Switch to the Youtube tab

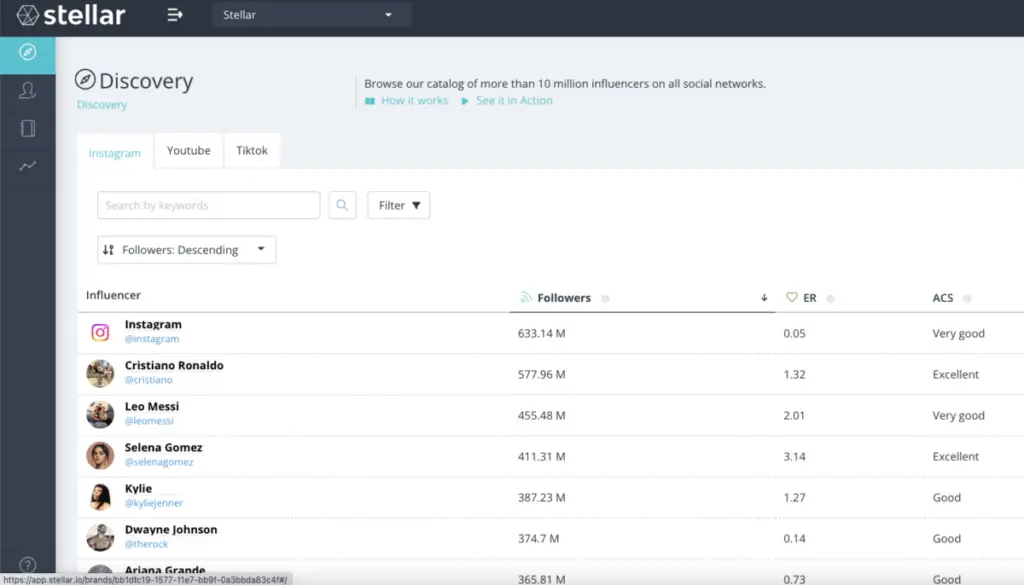[188, 151]
